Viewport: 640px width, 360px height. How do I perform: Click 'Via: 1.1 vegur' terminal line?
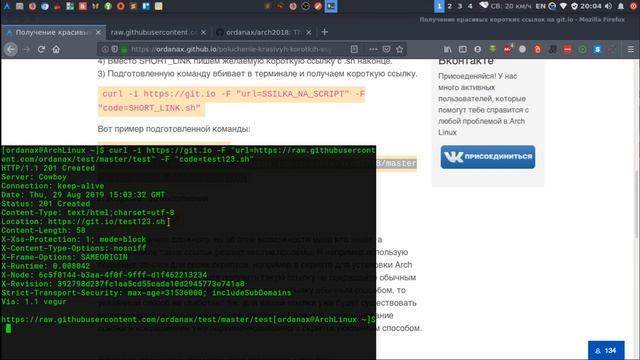click(x=34, y=302)
